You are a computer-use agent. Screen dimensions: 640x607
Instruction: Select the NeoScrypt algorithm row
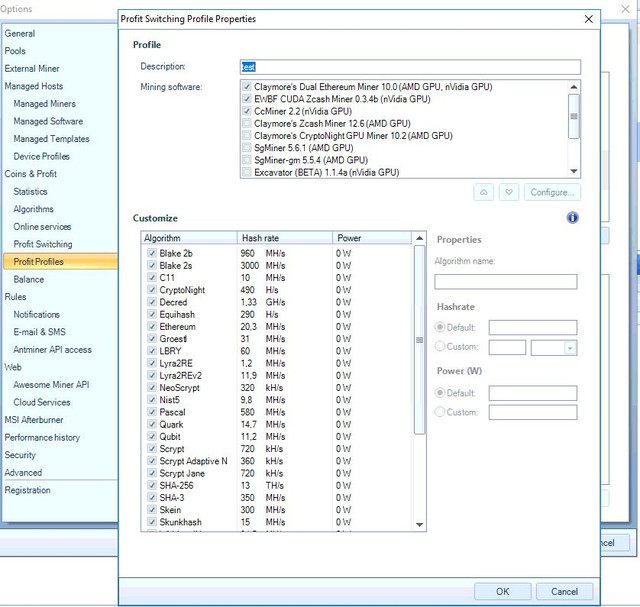(x=277, y=388)
